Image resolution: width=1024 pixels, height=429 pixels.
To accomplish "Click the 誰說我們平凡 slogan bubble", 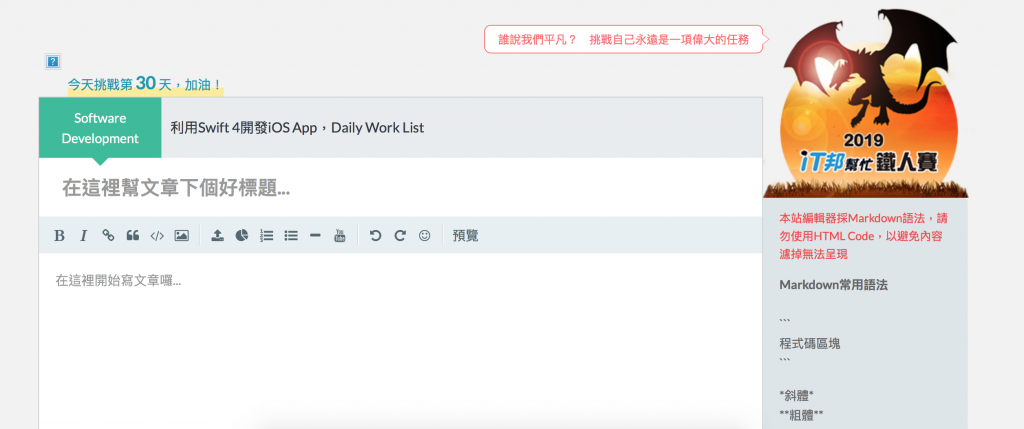I will tap(624, 39).
